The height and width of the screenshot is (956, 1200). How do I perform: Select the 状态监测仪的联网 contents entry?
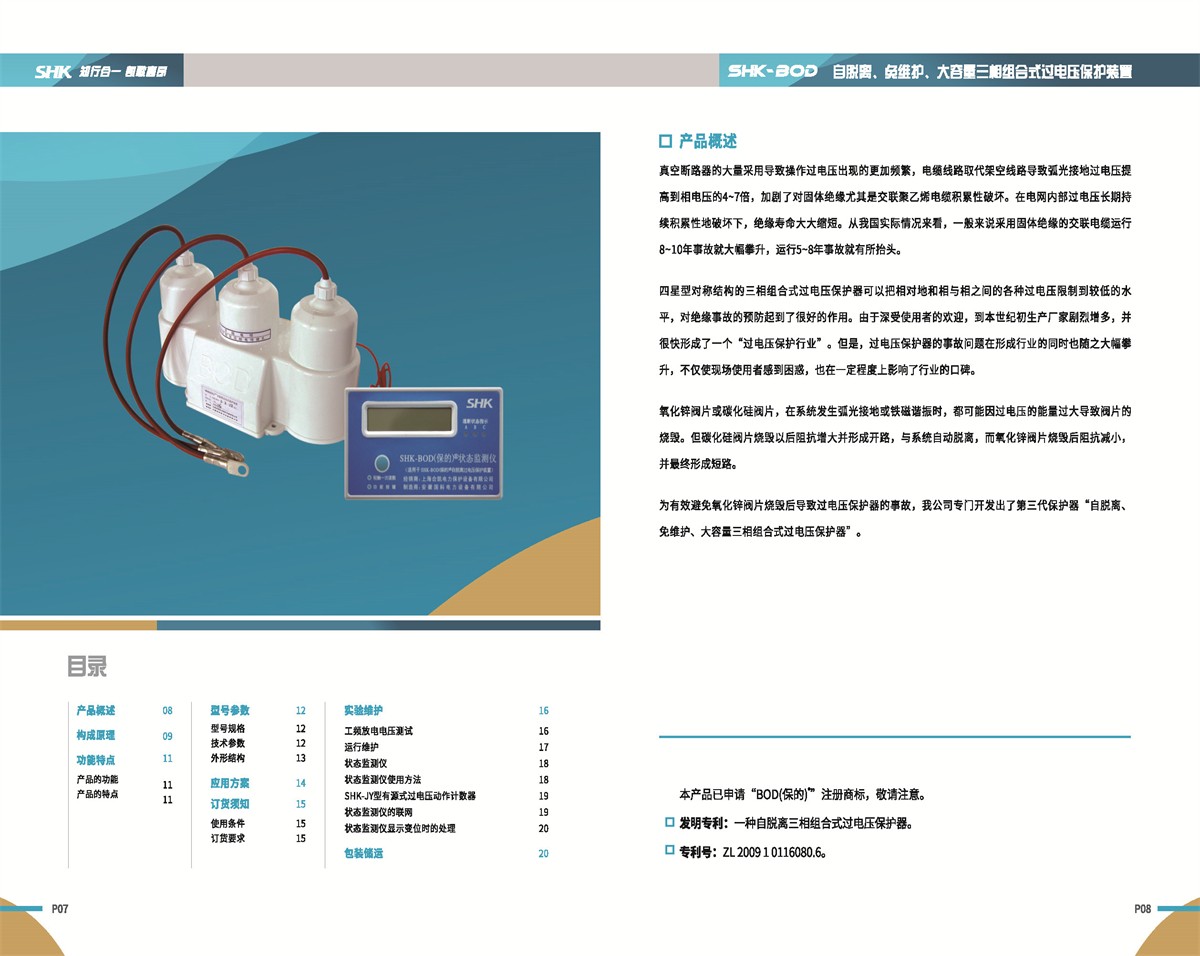coord(379,812)
